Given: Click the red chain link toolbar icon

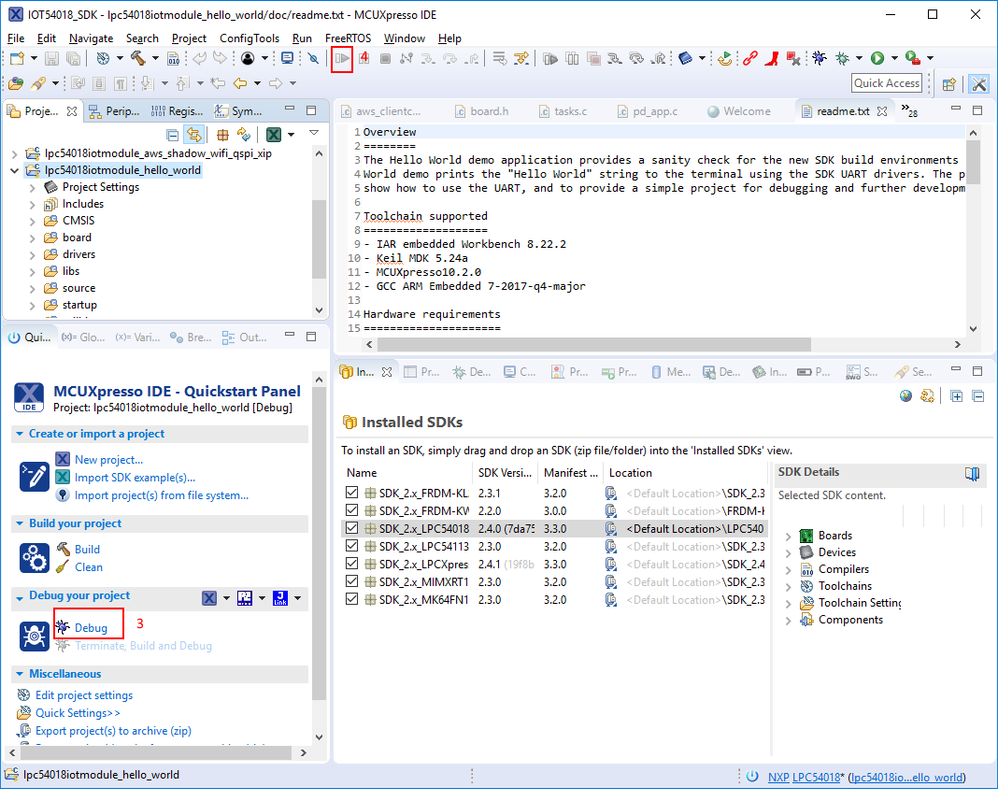Looking at the screenshot, I should coord(750,59).
